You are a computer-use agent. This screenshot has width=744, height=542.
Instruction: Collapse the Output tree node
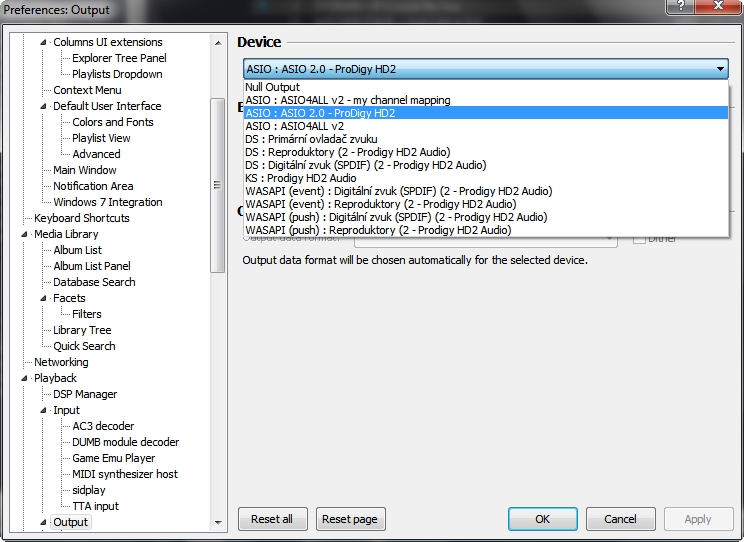point(43,523)
